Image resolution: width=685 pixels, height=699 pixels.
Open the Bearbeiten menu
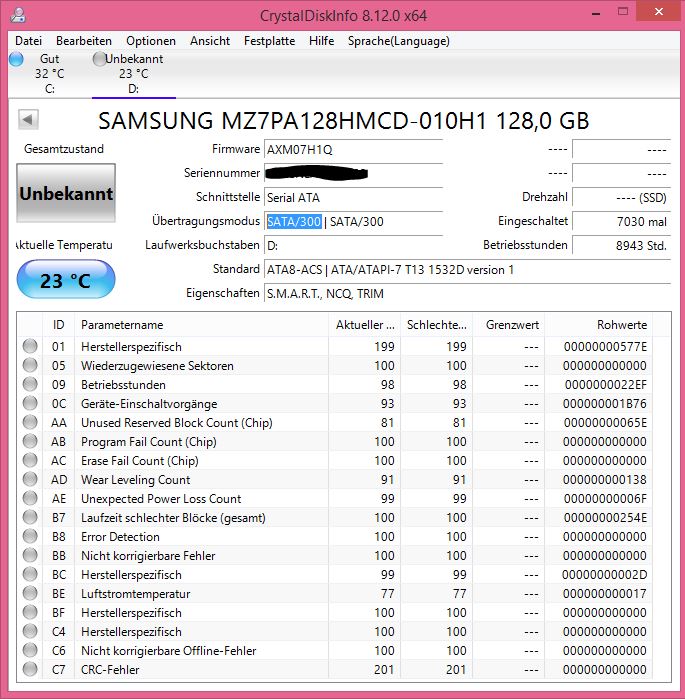click(84, 41)
